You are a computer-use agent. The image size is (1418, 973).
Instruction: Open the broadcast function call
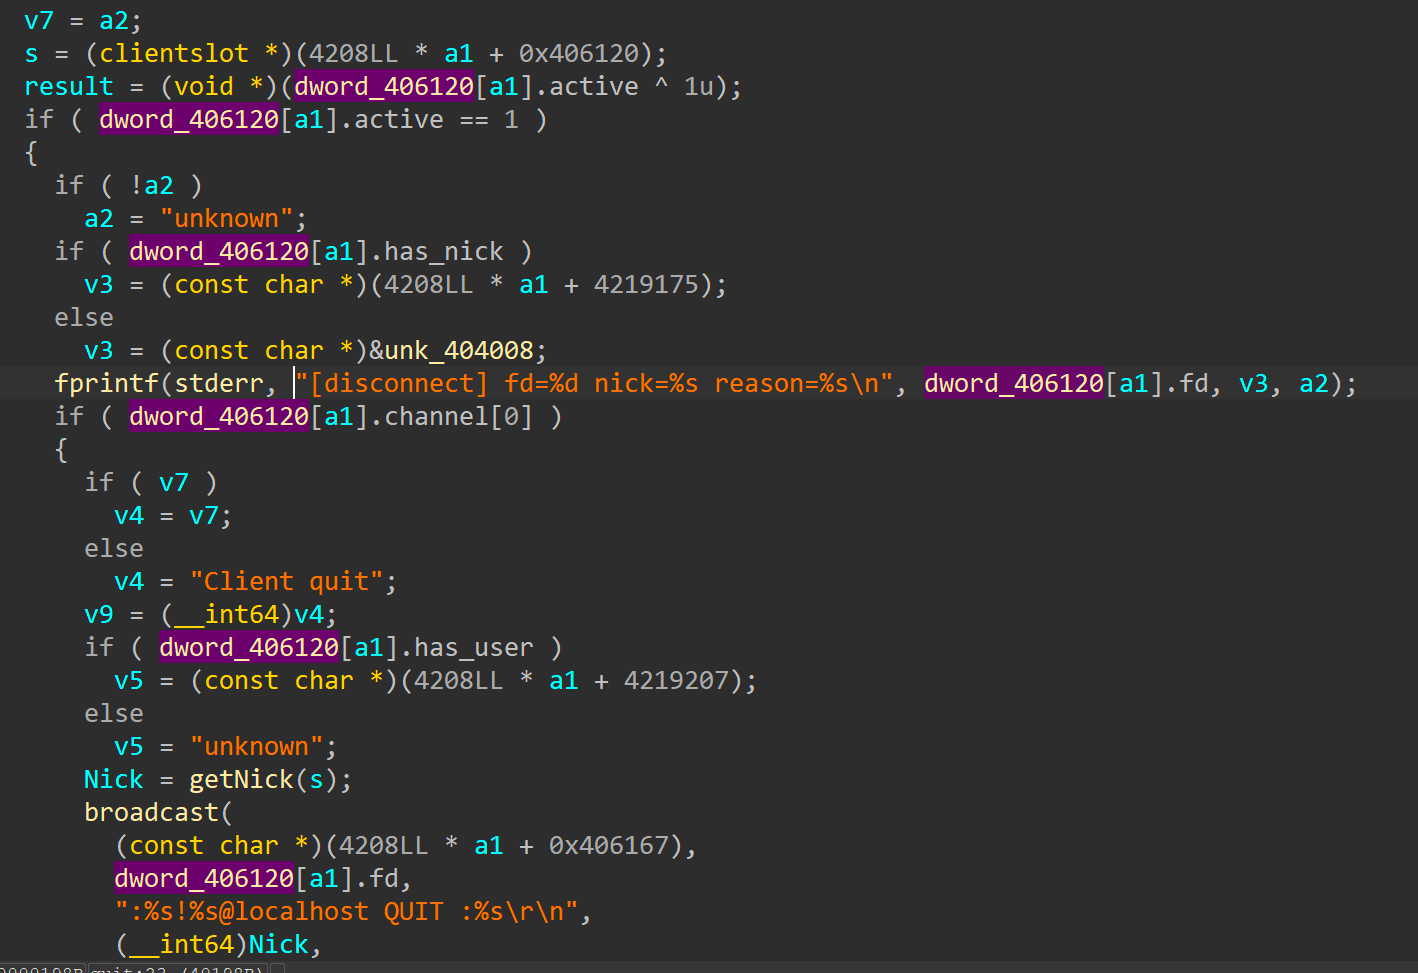pyautogui.click(x=151, y=812)
